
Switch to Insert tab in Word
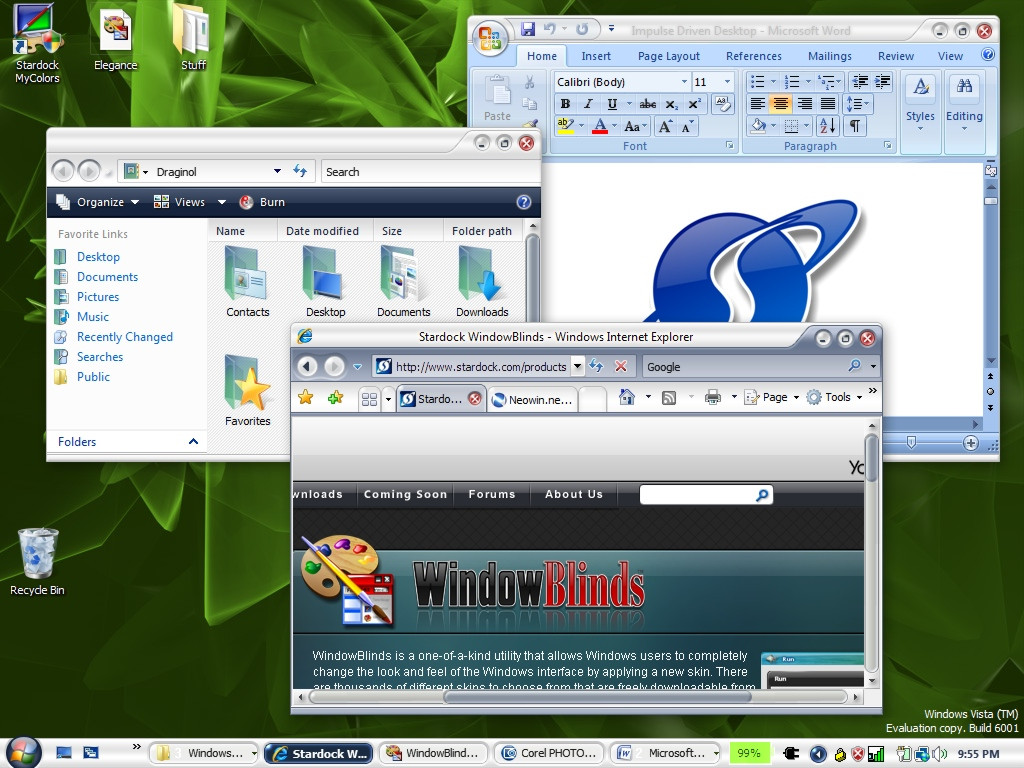(596, 56)
